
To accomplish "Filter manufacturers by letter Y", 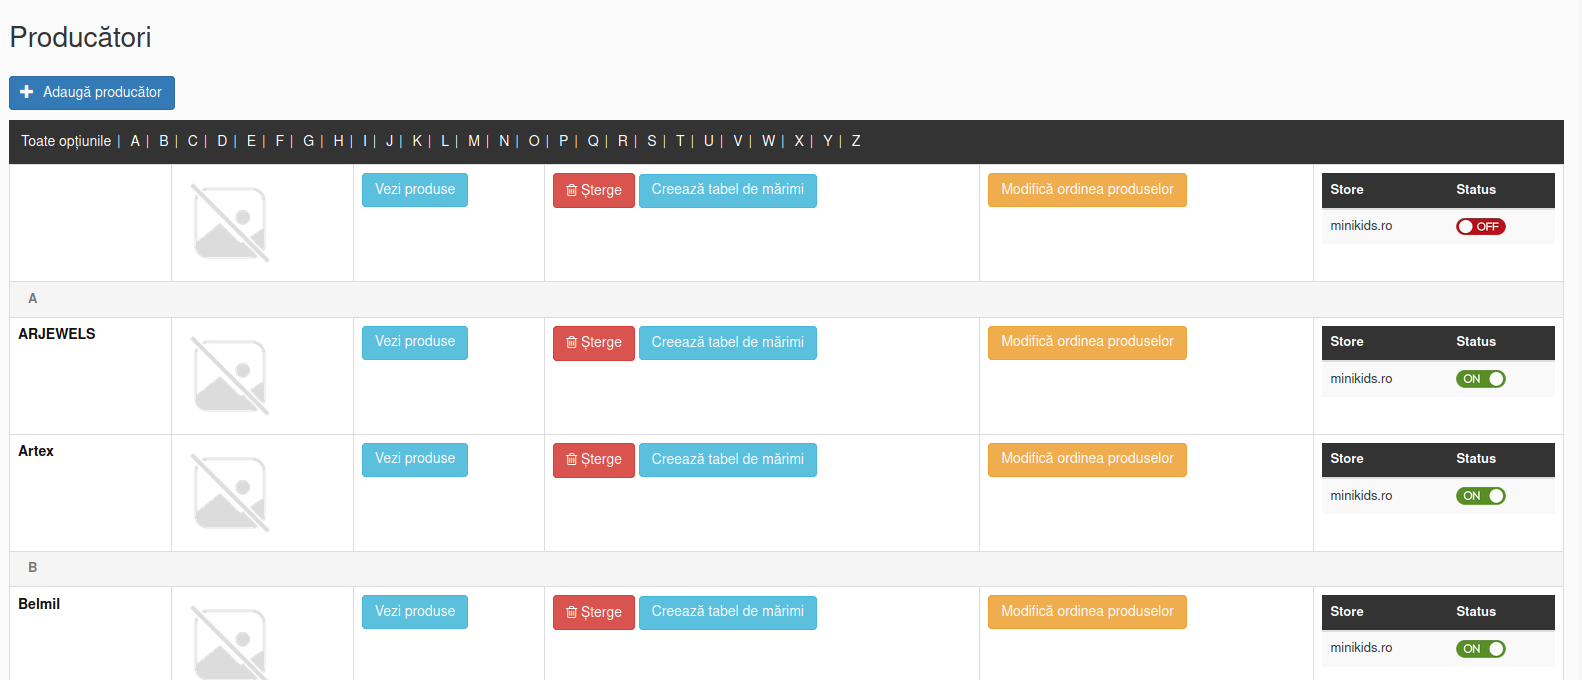I will [827, 141].
